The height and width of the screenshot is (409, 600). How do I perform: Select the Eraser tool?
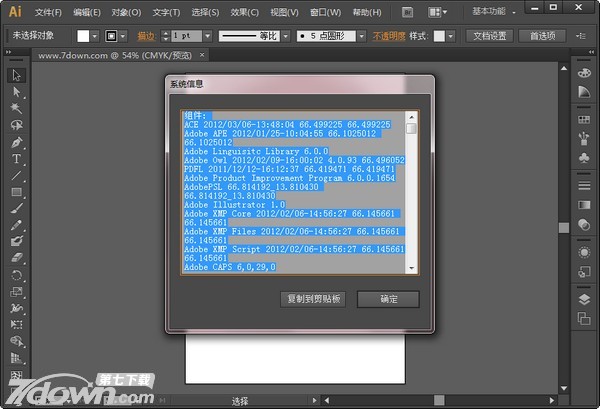coord(16,258)
